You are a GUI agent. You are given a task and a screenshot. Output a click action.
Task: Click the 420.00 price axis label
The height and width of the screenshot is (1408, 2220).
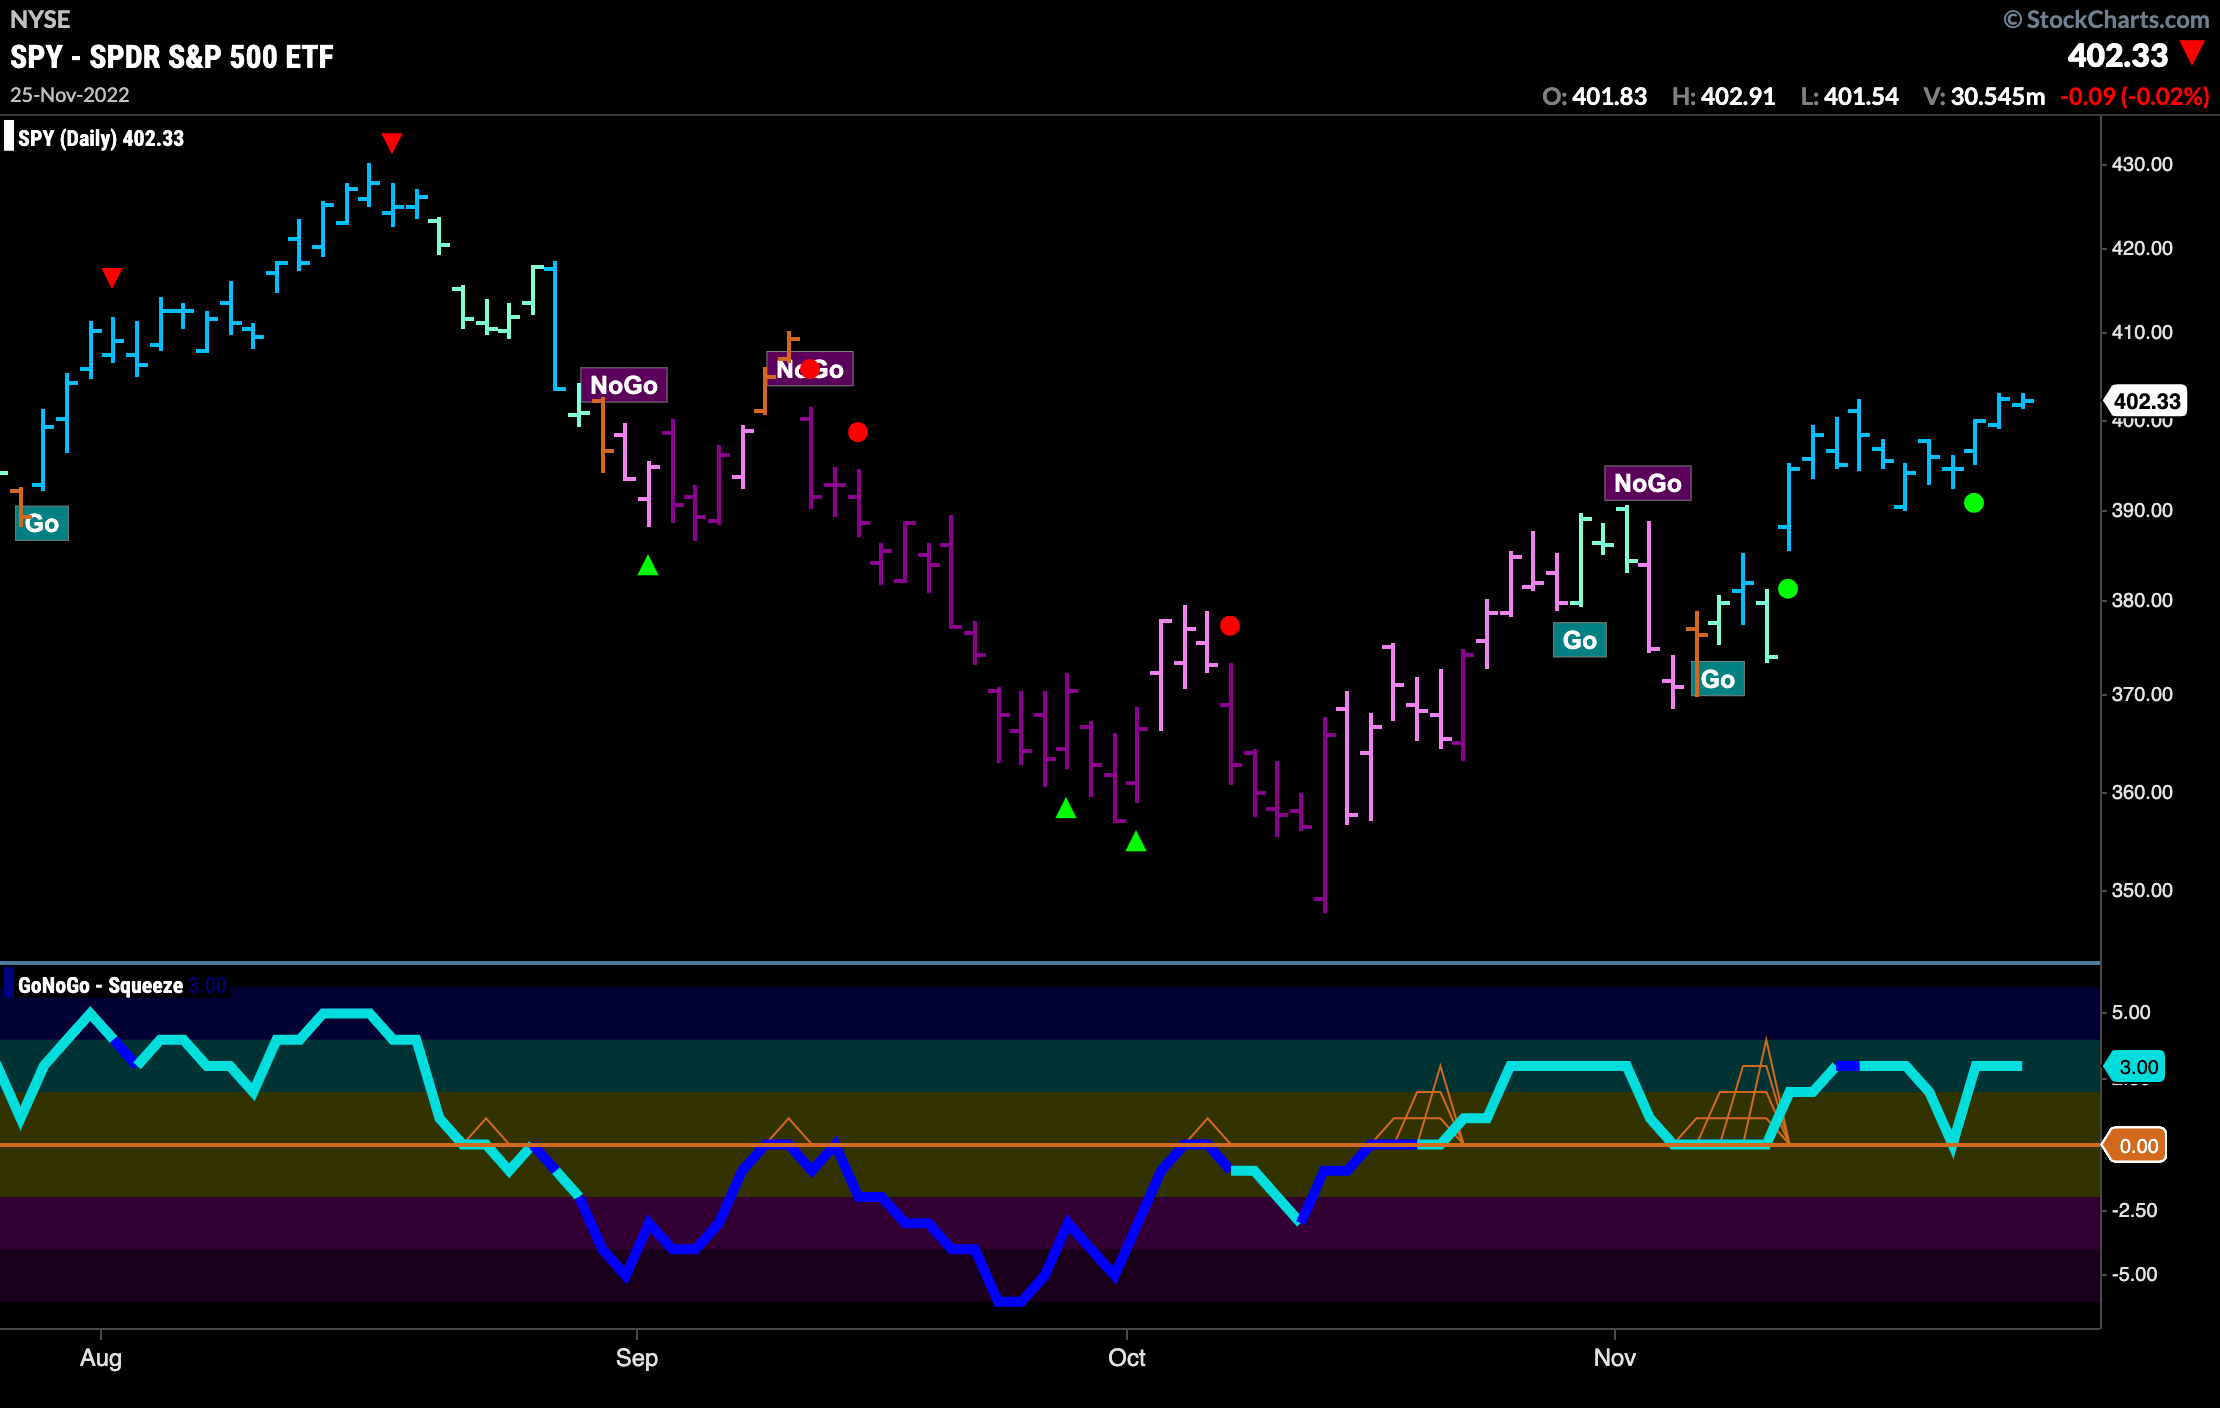pyautogui.click(x=2142, y=248)
